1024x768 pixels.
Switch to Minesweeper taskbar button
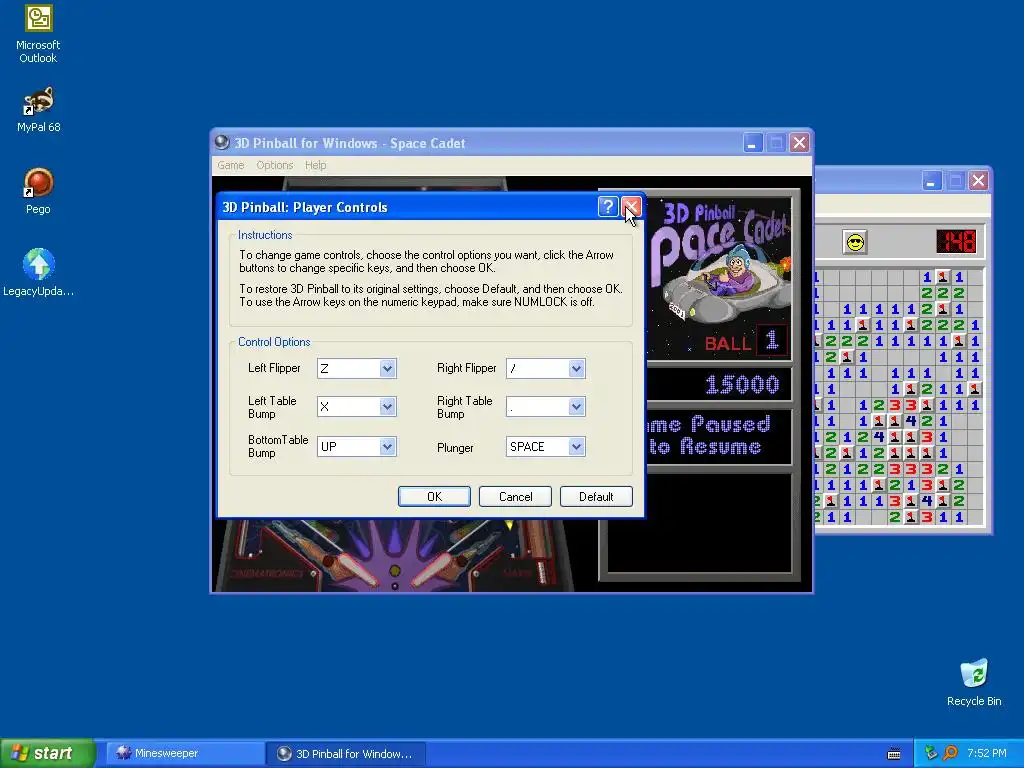pos(185,754)
